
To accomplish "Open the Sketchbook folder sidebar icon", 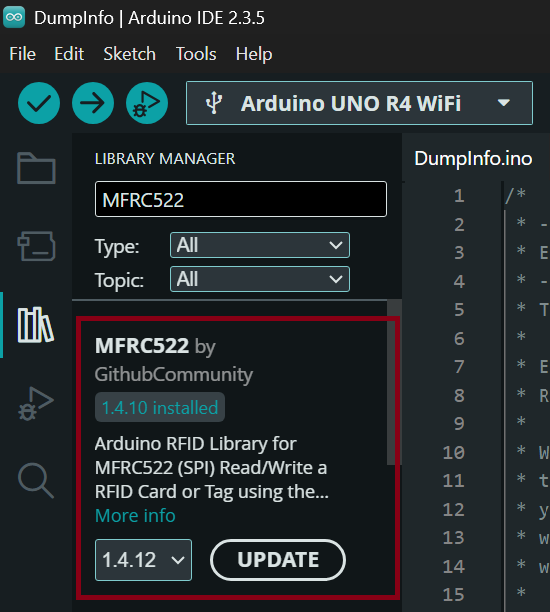I will pos(36,168).
